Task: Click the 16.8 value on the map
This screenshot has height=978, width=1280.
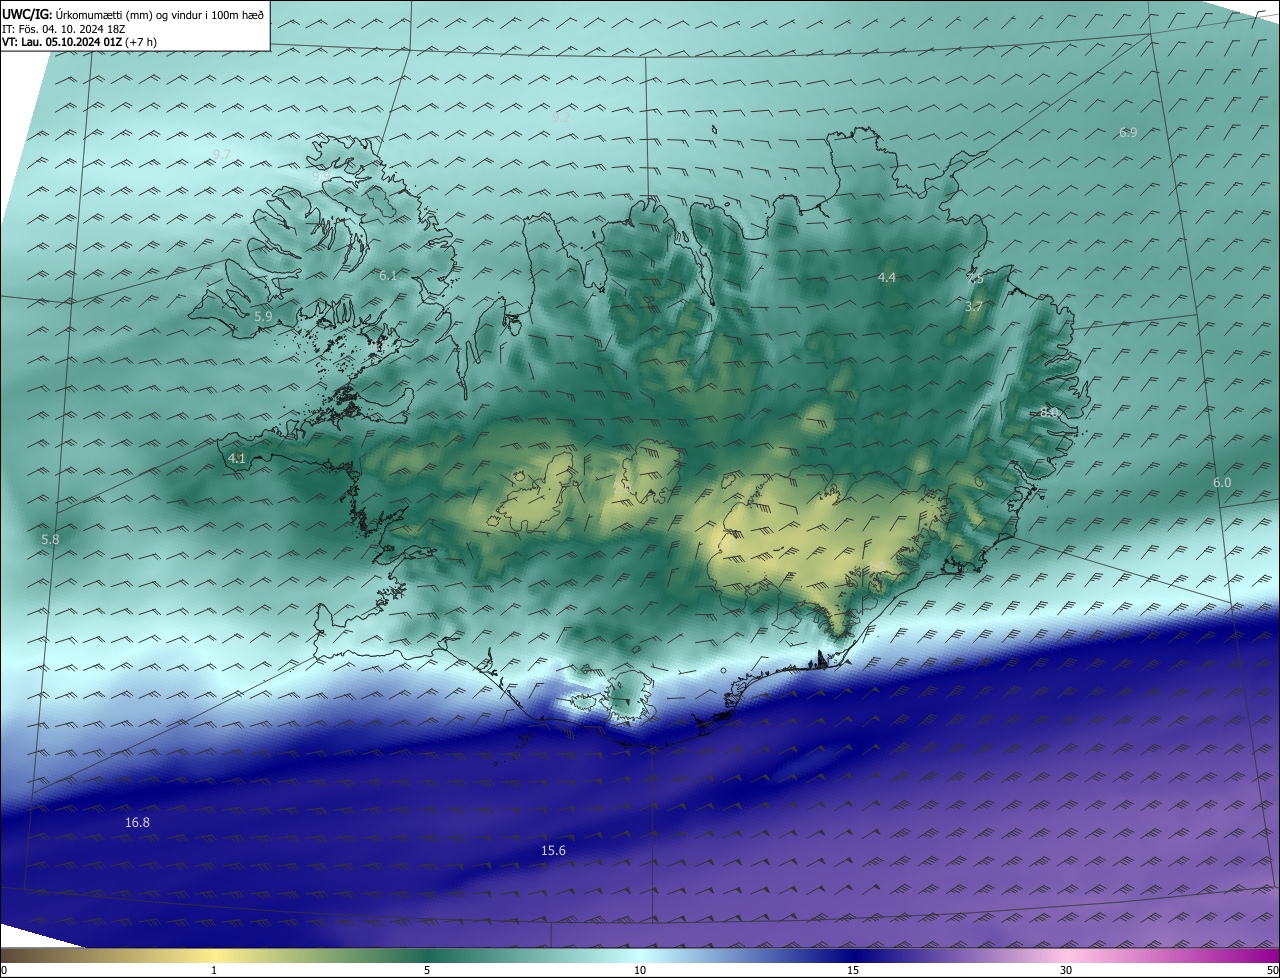Action: pos(137,823)
